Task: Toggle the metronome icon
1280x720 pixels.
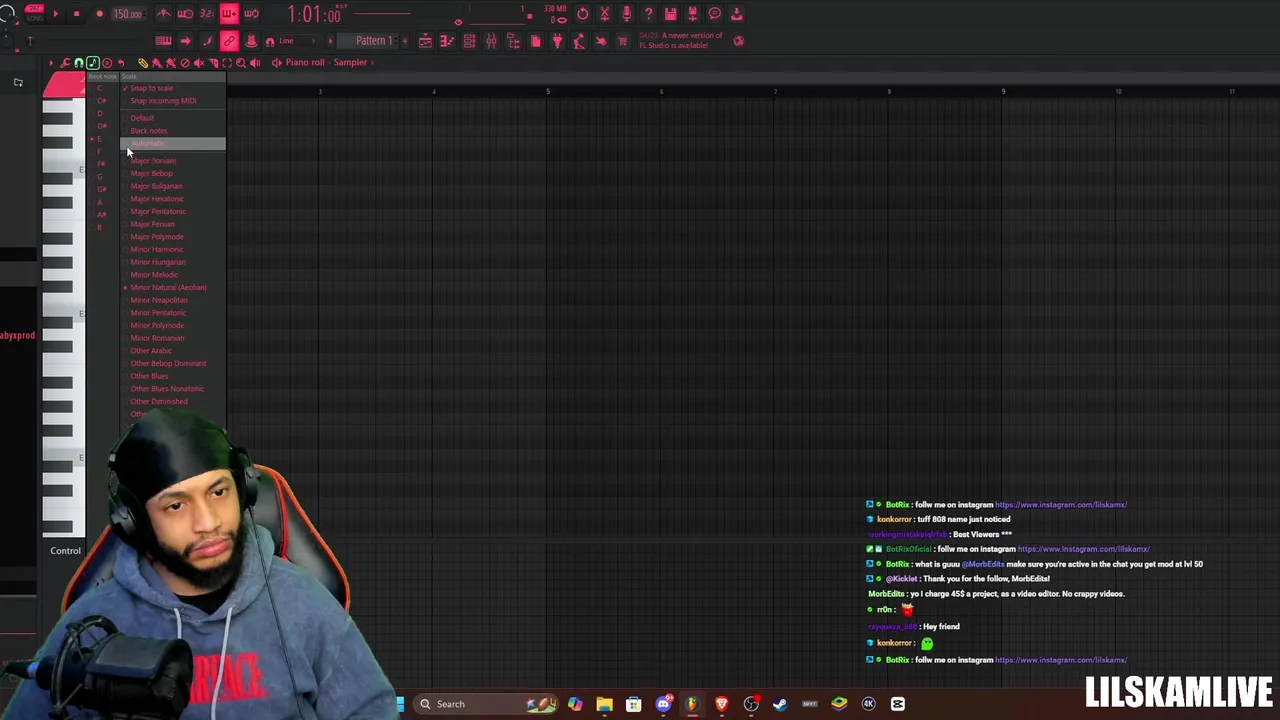Action: 163,14
